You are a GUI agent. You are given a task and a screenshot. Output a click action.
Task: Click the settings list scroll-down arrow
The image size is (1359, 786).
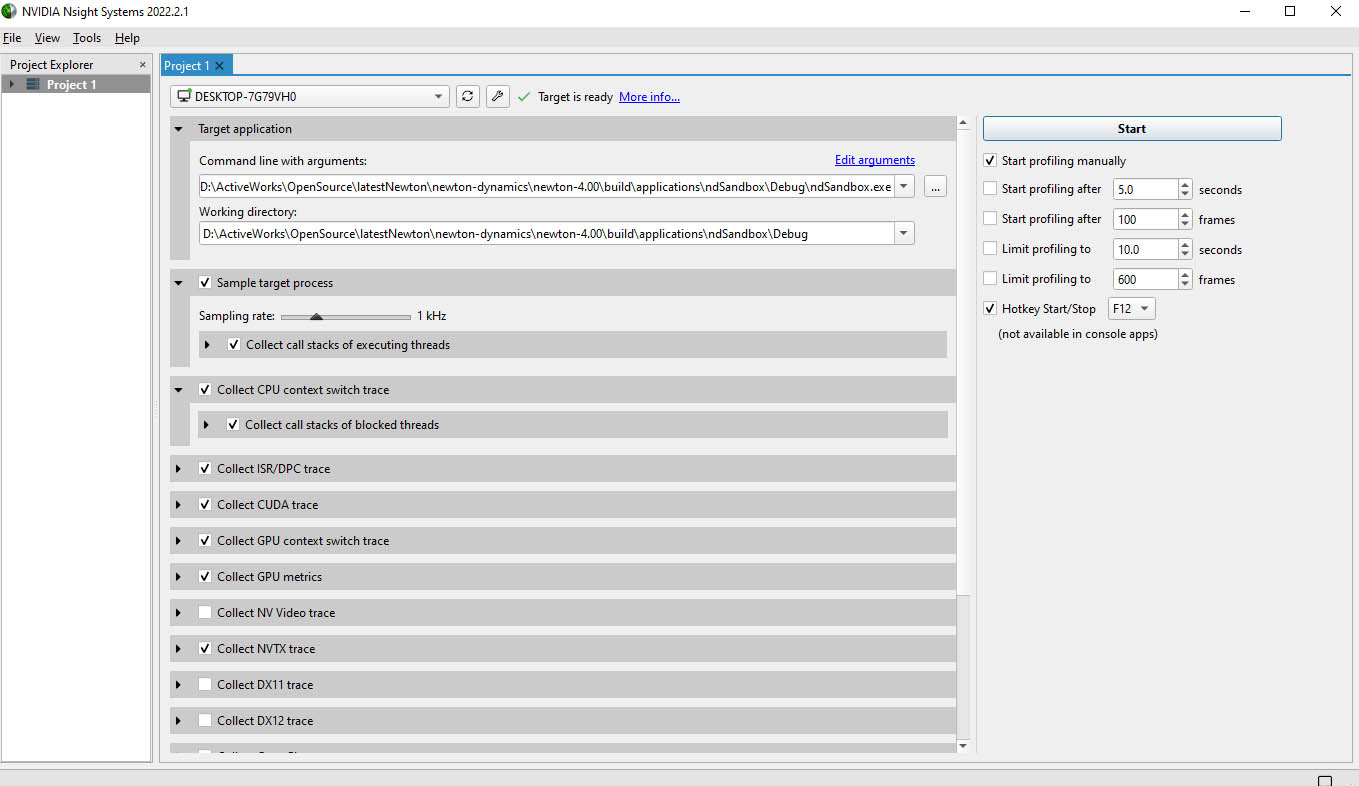pos(964,745)
